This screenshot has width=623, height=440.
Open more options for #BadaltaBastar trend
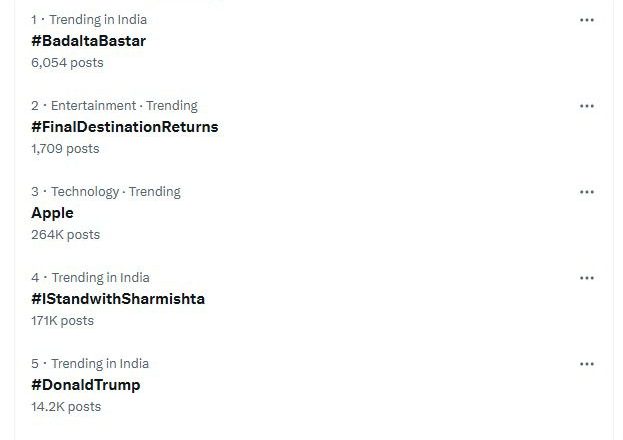(x=587, y=20)
